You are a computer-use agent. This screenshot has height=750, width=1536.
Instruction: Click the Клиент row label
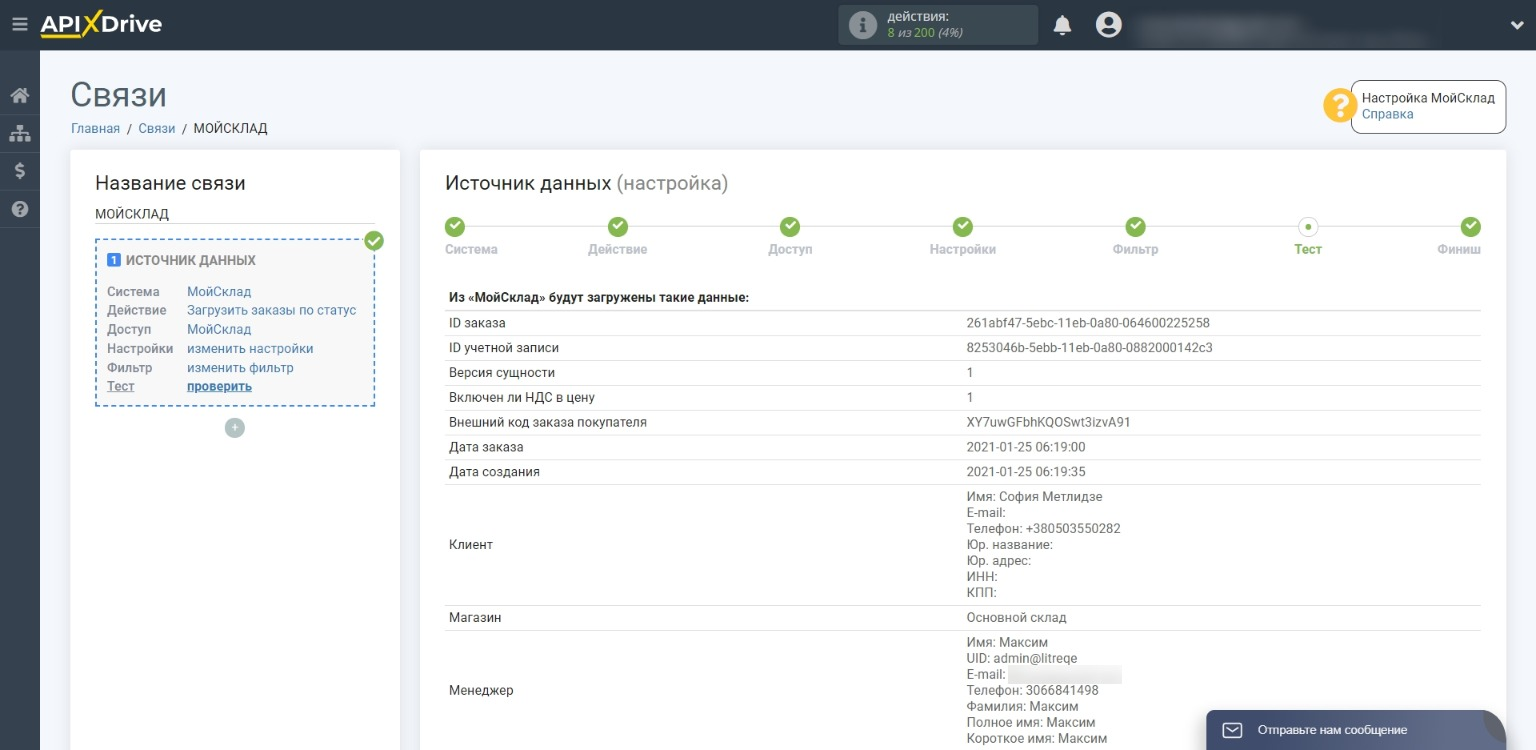(471, 545)
